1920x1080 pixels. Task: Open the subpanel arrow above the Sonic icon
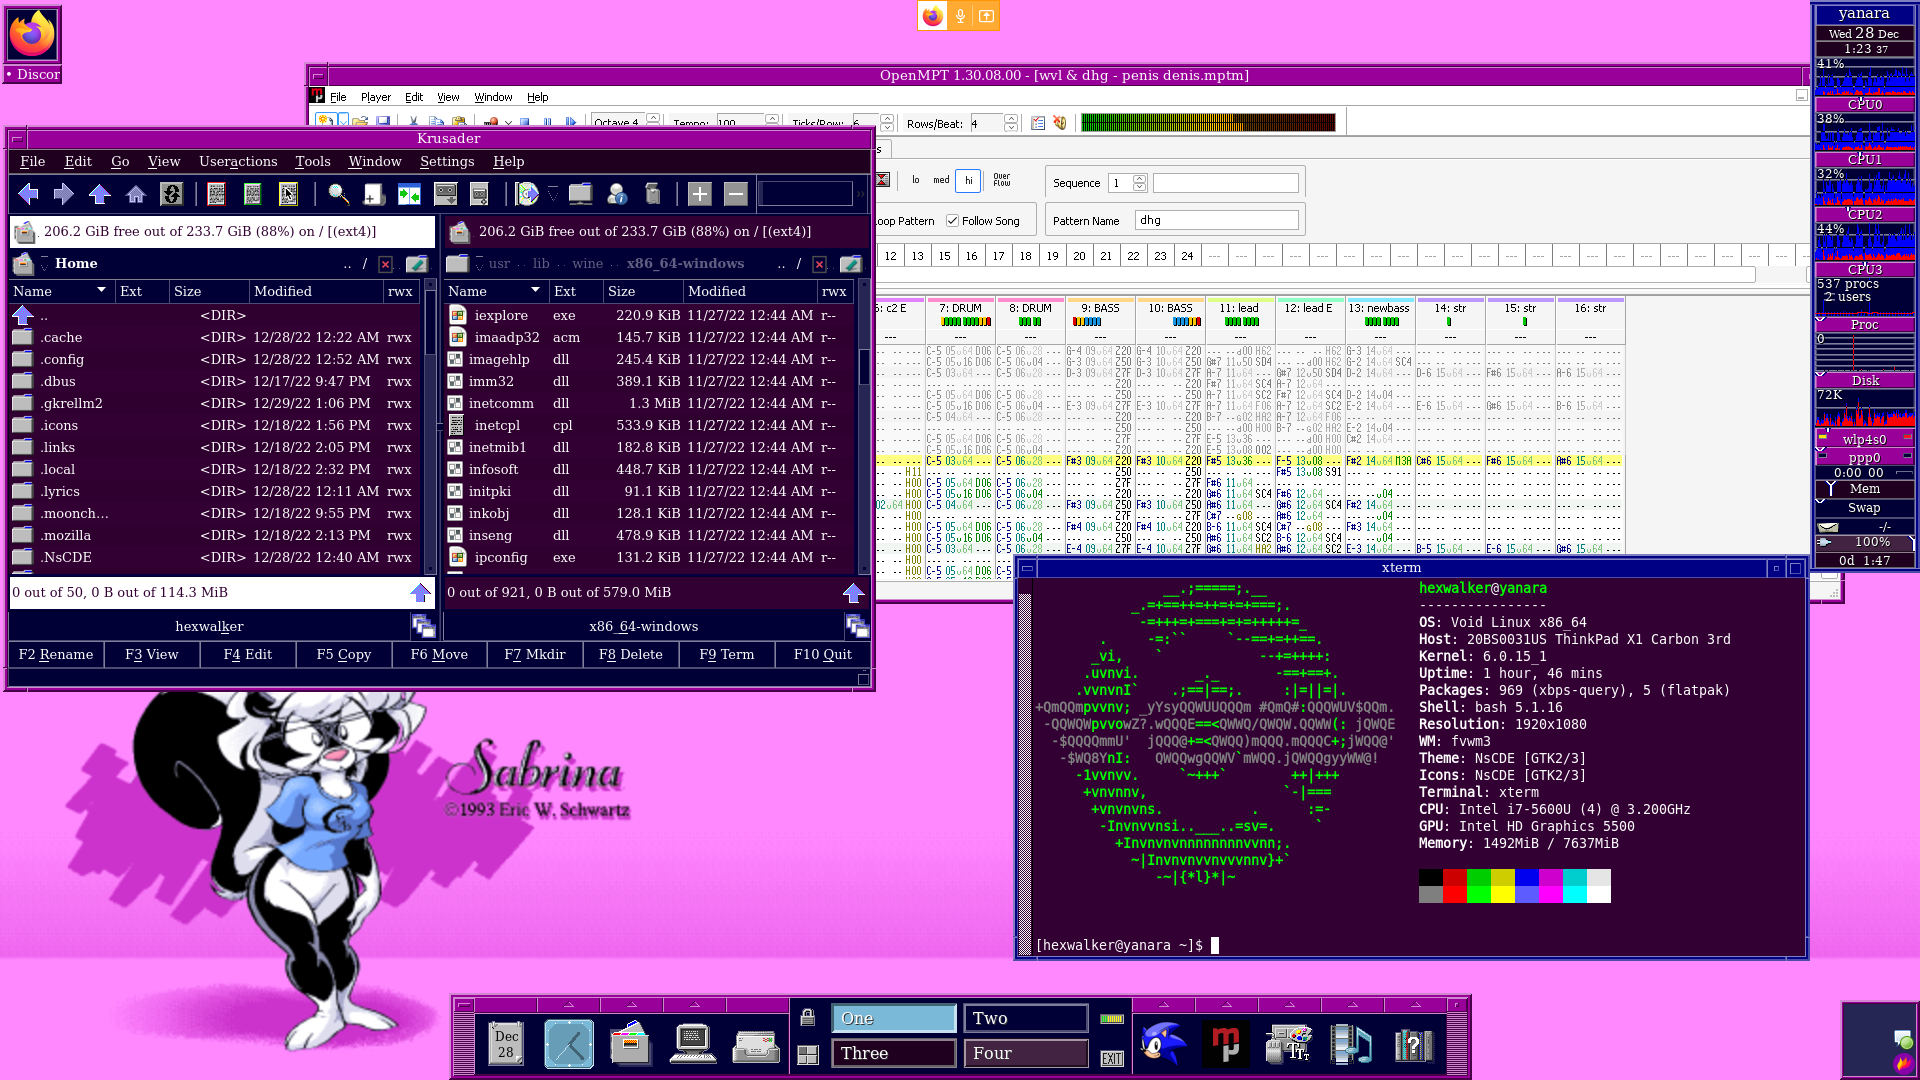point(1163,1004)
